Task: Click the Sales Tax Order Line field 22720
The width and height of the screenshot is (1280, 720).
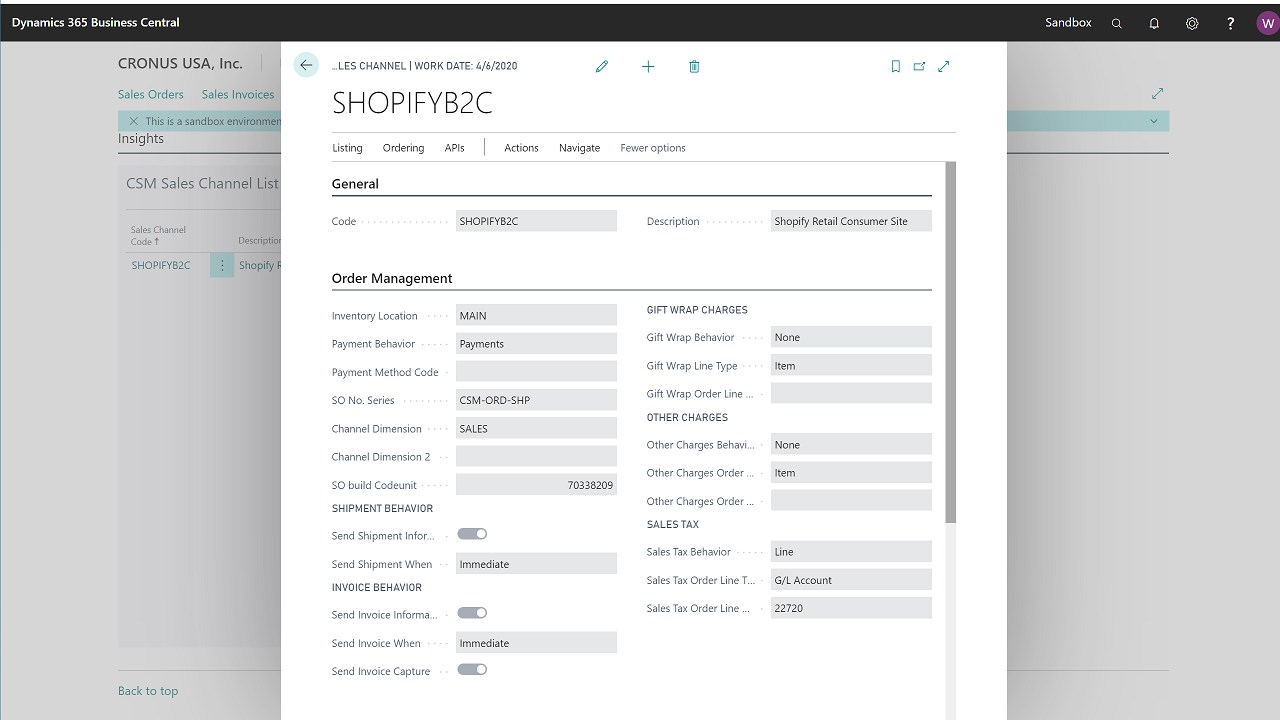Action: point(851,607)
